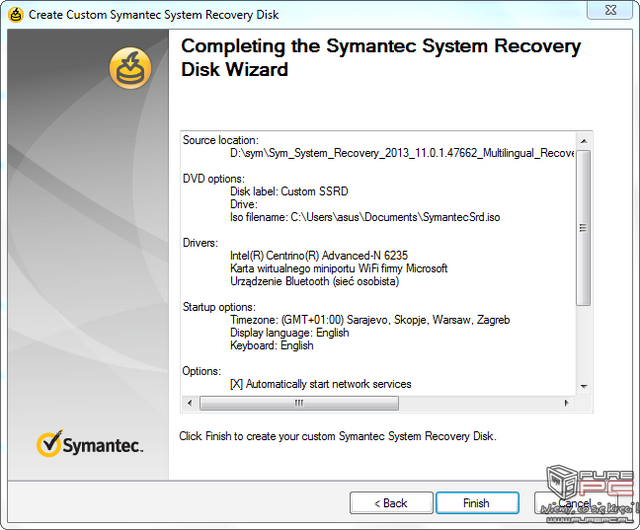The image size is (640, 530).
Task: Click the 'Drive:' line
Action: [244, 204]
